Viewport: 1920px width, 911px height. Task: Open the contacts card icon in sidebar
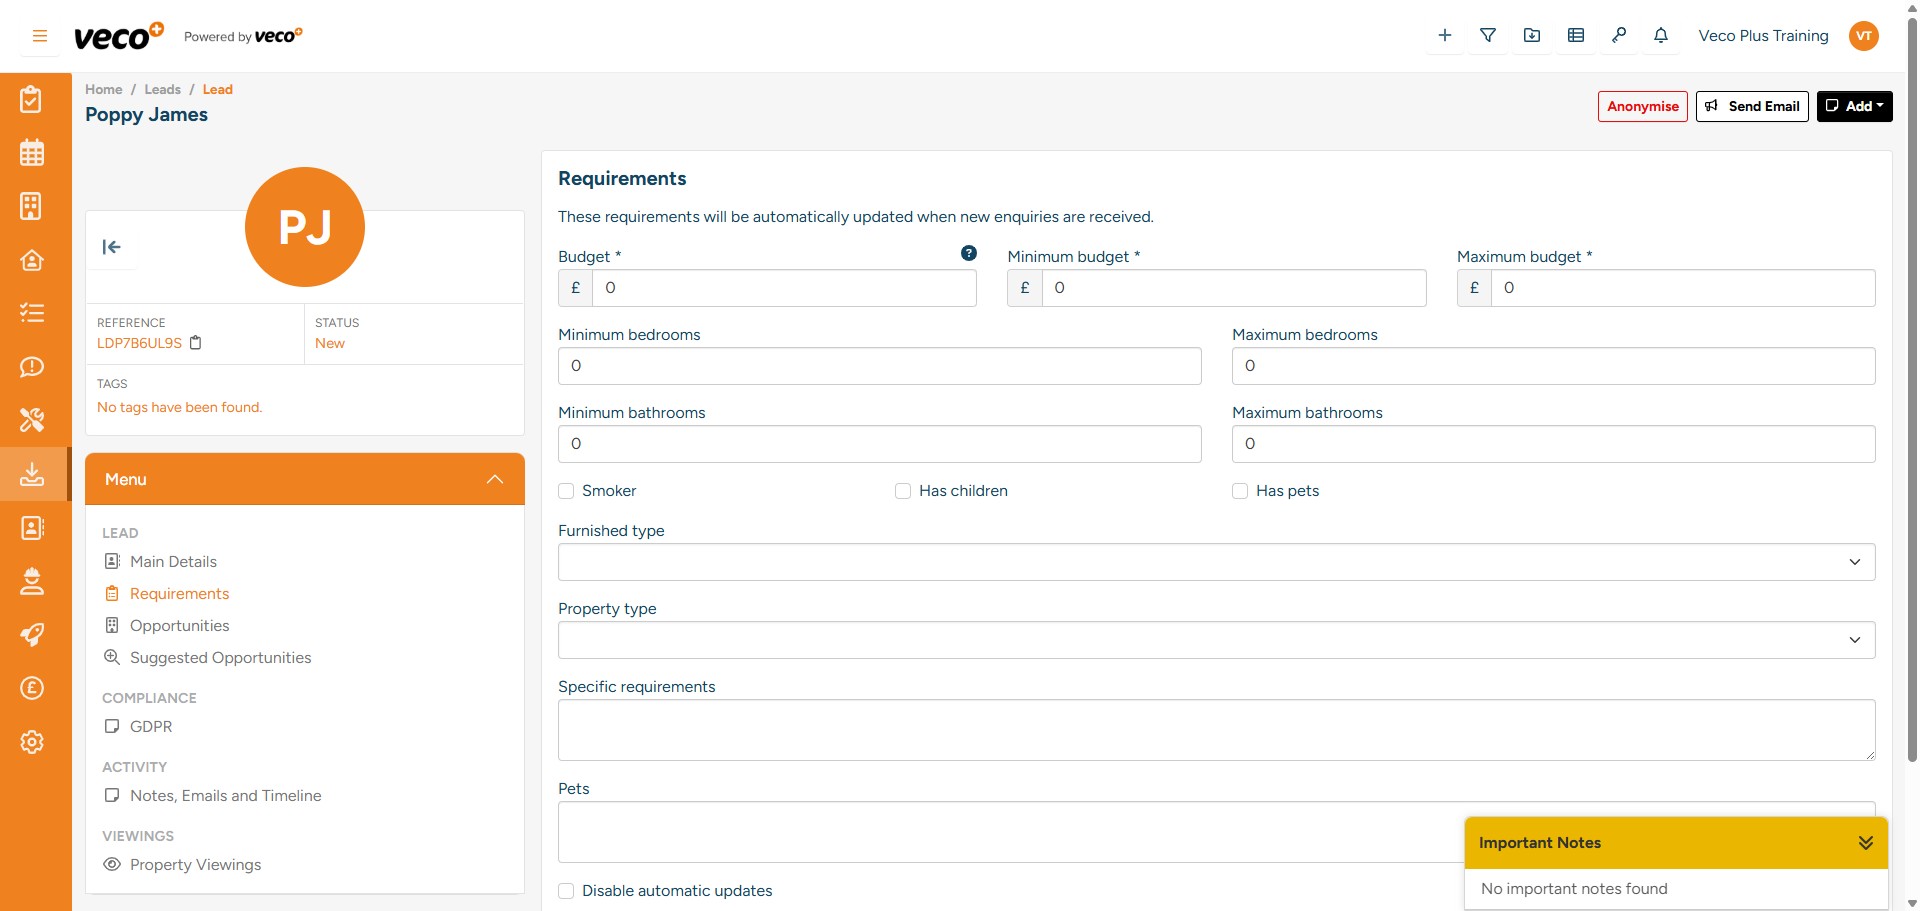pos(32,528)
